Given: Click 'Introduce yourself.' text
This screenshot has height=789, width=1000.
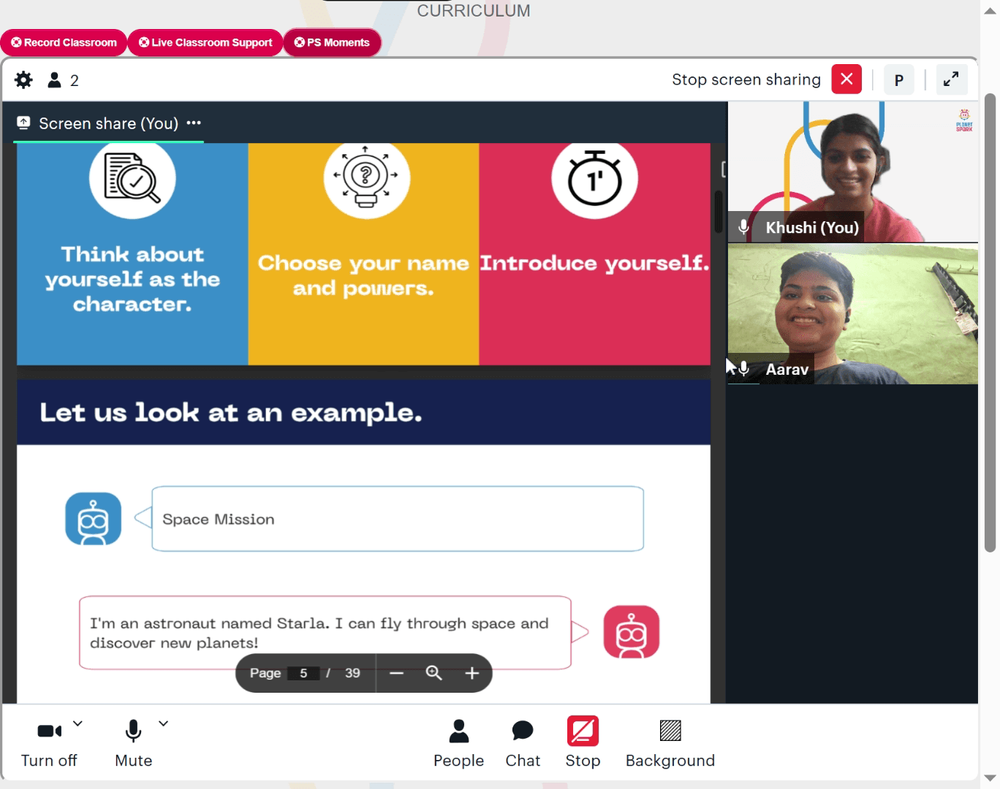Looking at the screenshot, I should pyautogui.click(x=594, y=263).
